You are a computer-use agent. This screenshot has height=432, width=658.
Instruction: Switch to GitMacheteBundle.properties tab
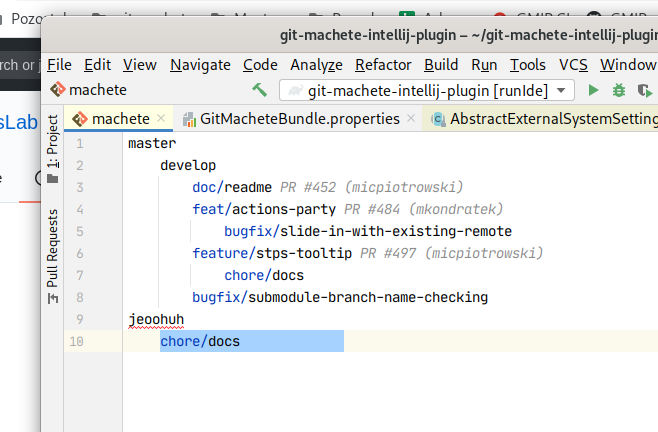298,119
